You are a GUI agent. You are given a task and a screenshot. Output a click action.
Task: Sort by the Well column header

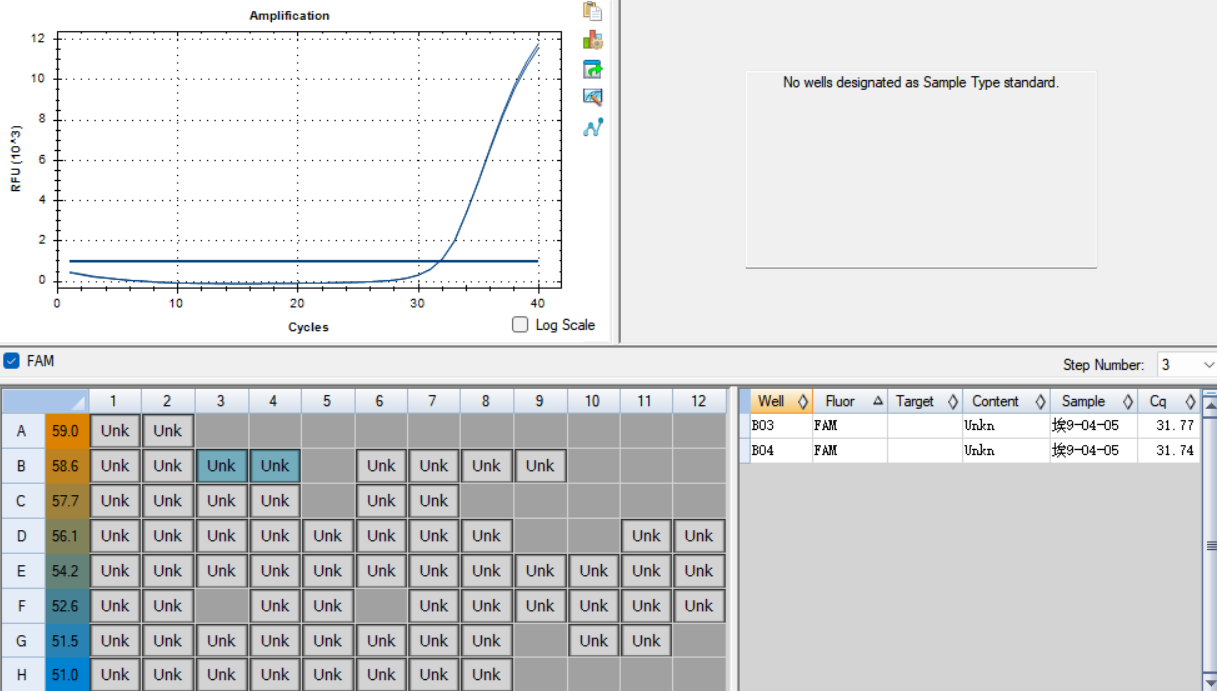coord(782,401)
